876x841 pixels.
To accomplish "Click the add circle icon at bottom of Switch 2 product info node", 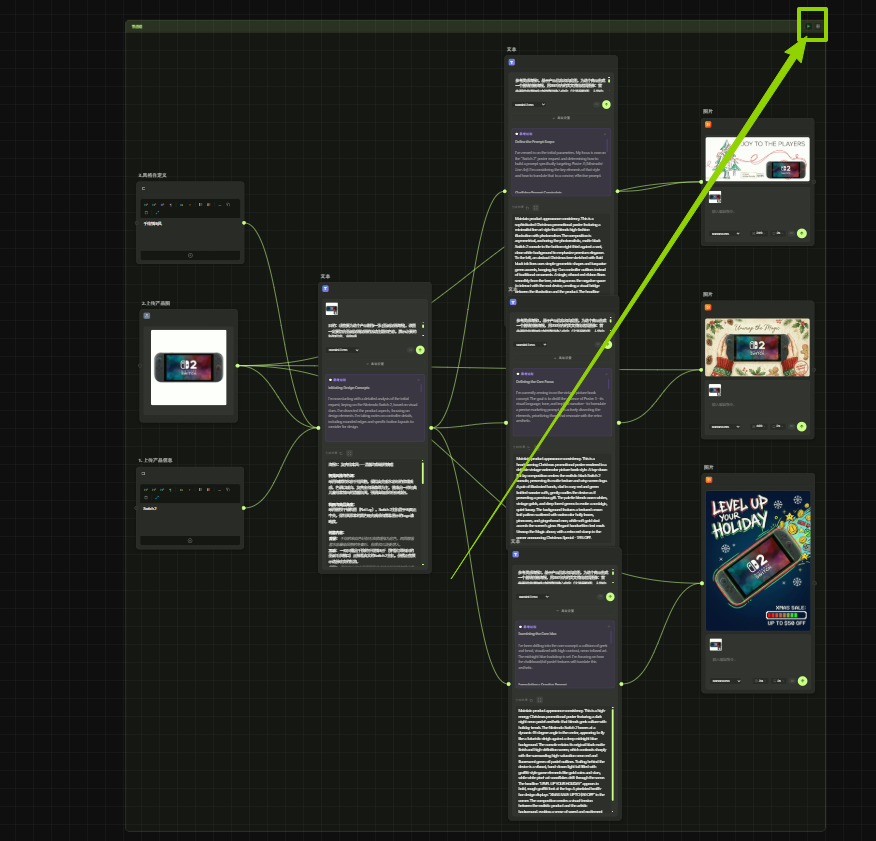I will [190, 540].
